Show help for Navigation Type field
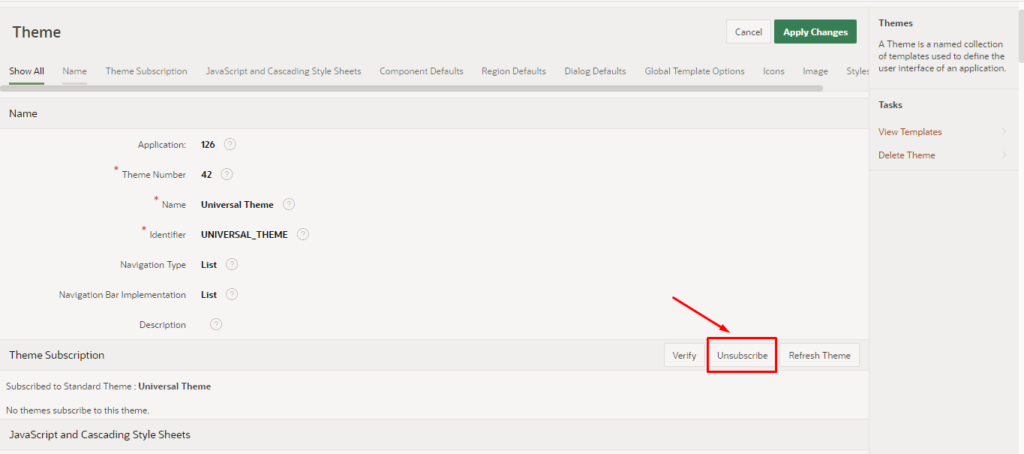Image resolution: width=1024 pixels, height=454 pixels. pos(231,264)
